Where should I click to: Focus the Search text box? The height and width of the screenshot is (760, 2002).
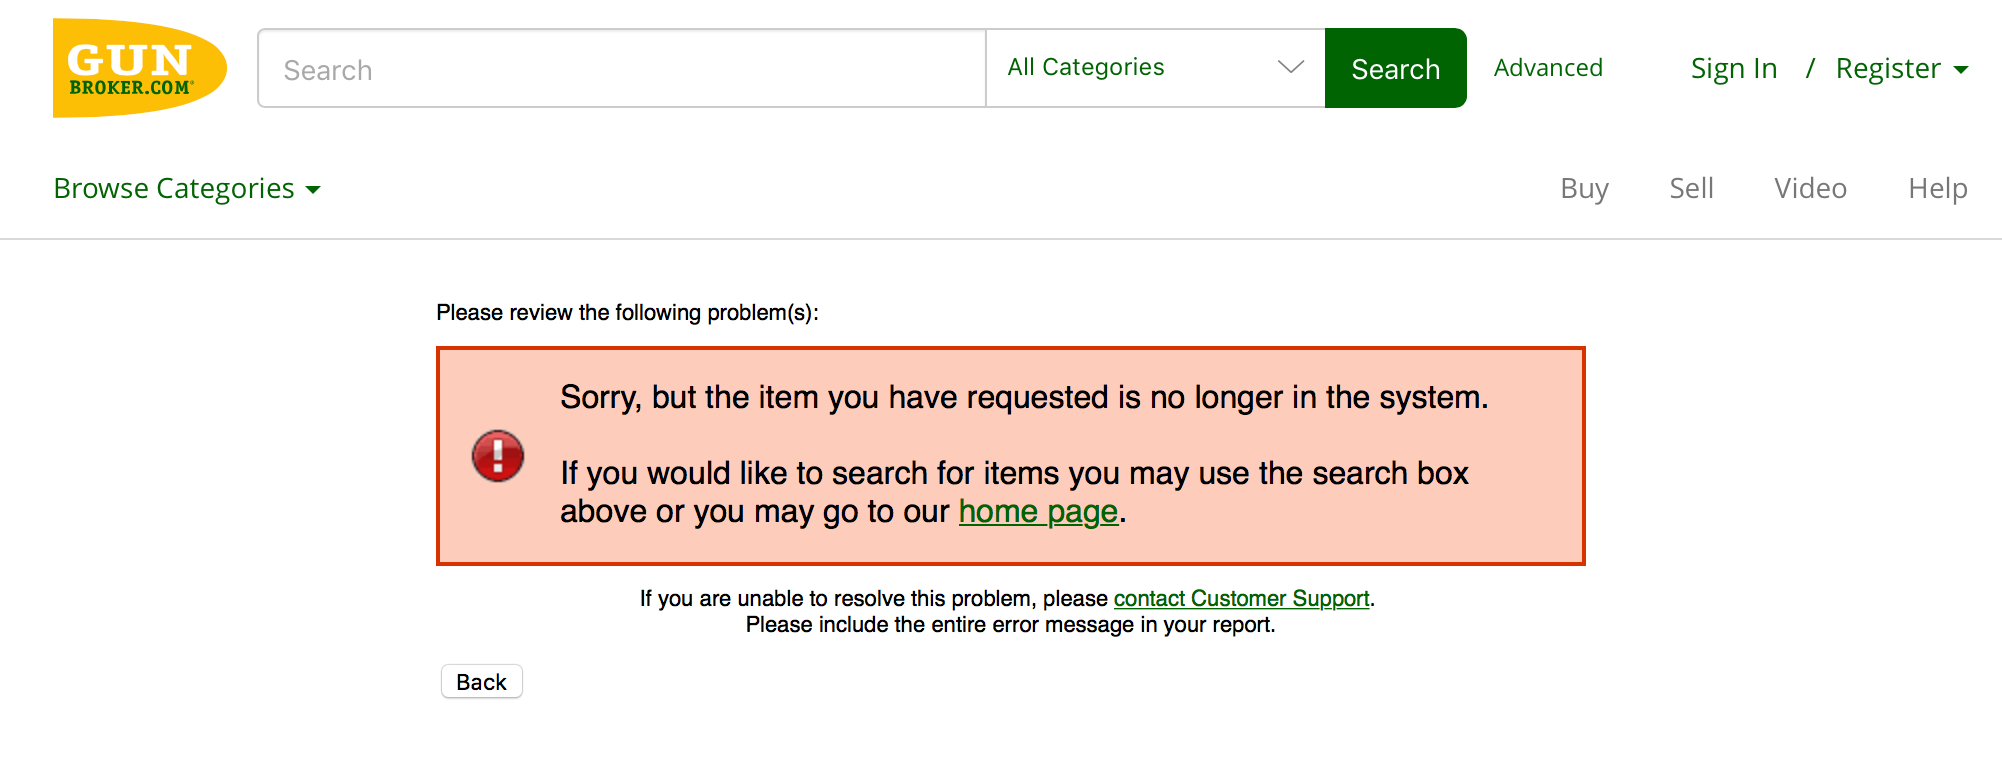click(x=621, y=69)
